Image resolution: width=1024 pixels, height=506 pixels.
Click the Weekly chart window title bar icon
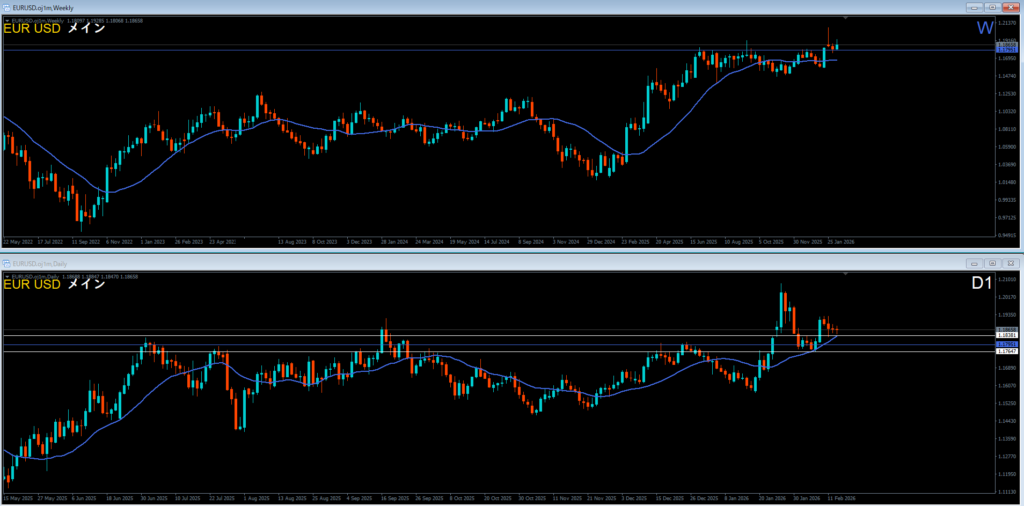click(6, 7)
